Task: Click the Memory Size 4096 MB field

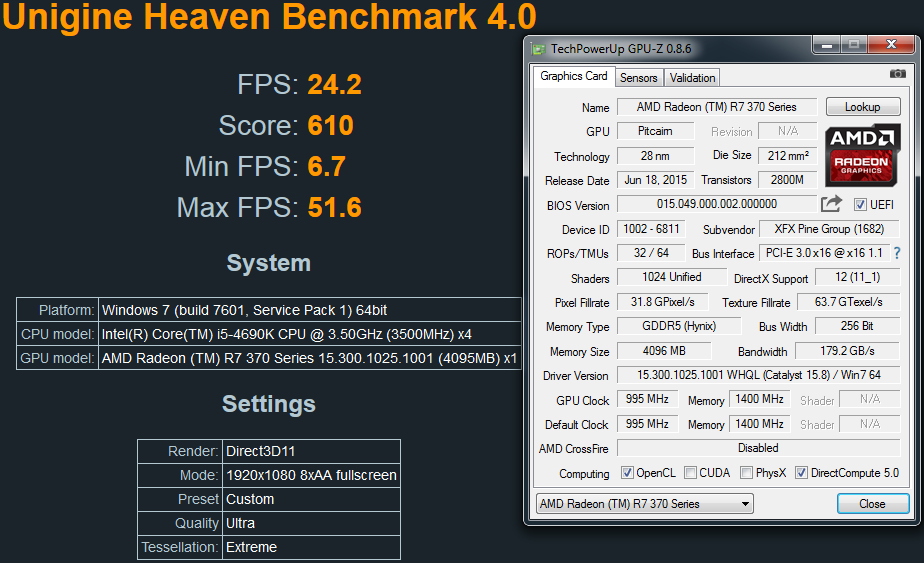Action: [x=664, y=351]
